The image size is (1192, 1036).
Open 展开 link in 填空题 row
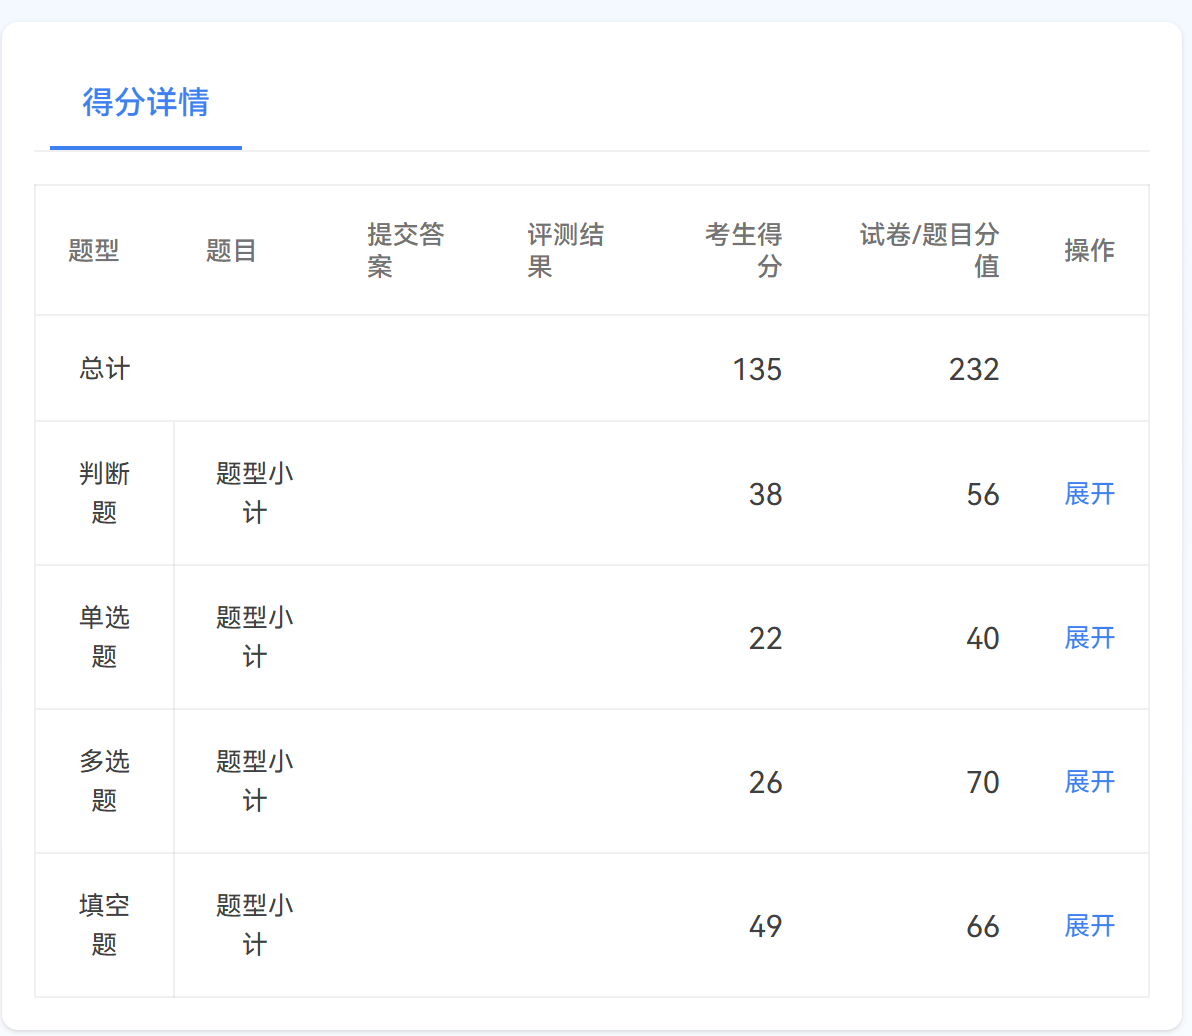click(x=1089, y=926)
